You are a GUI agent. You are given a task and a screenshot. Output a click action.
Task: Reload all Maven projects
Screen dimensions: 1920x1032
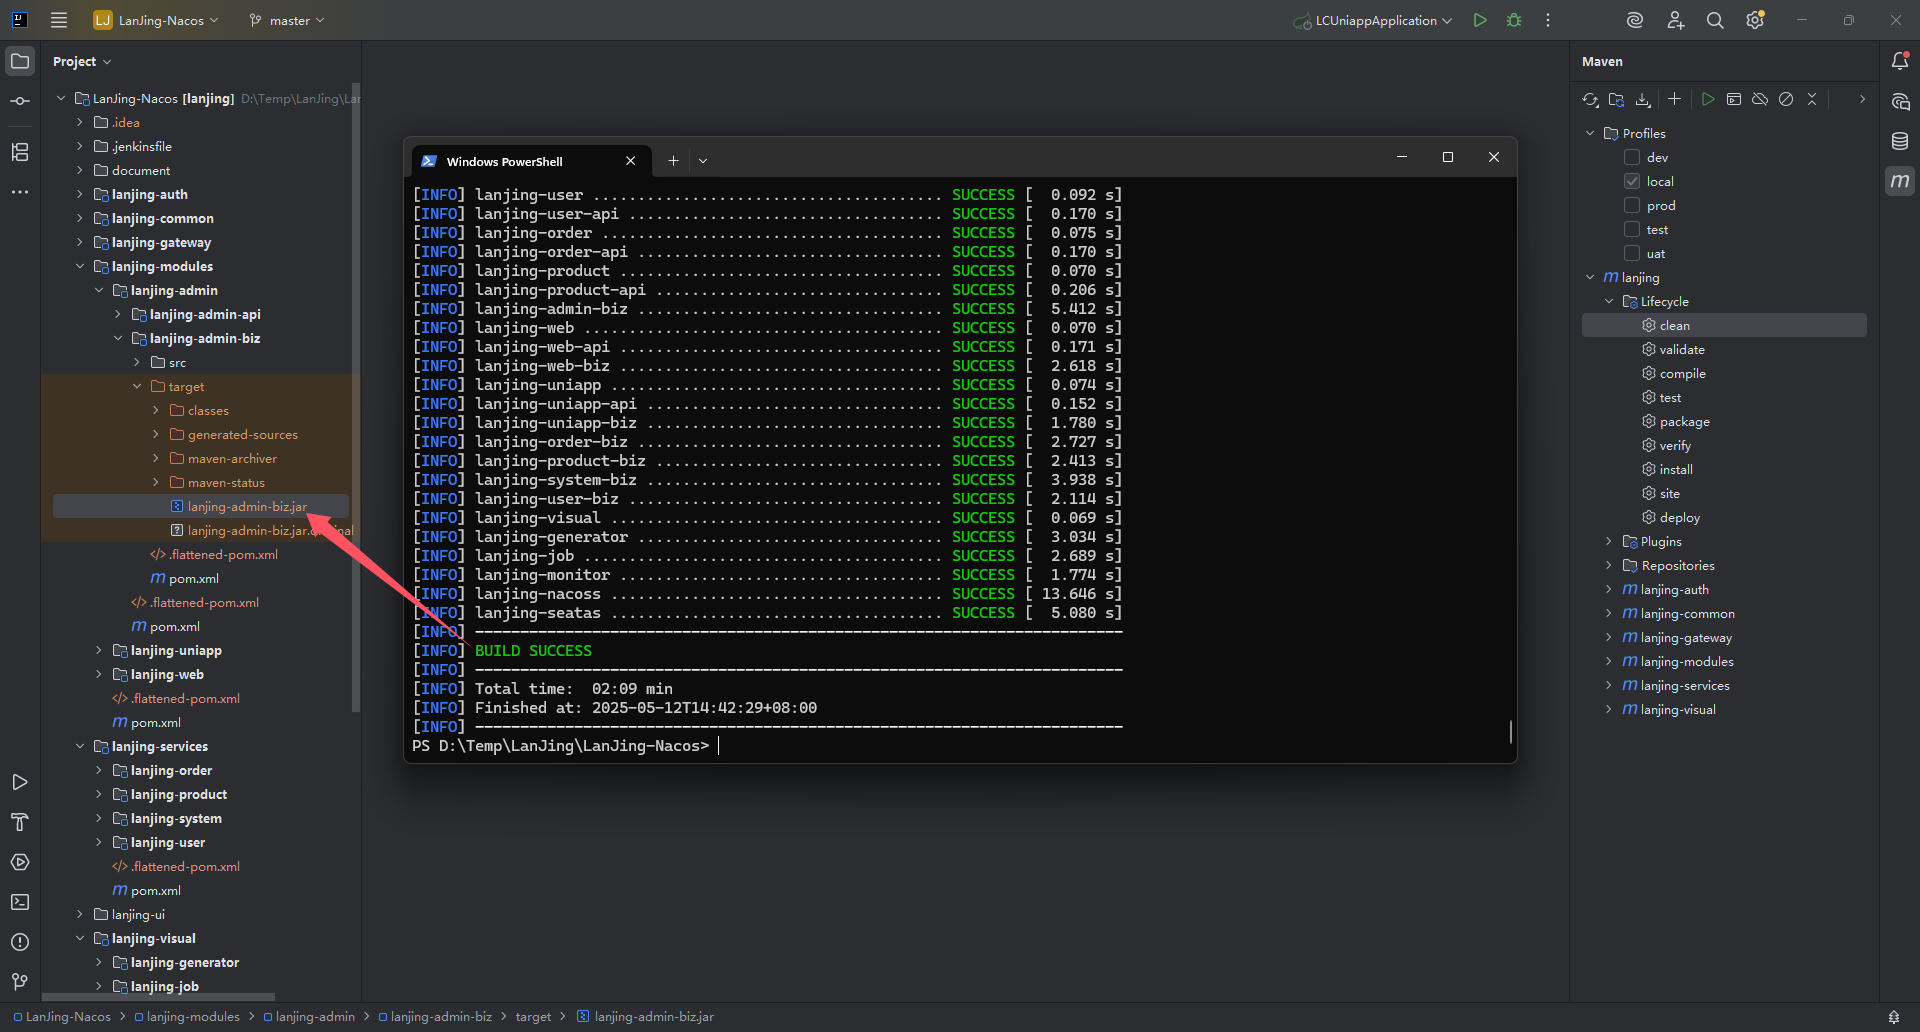(1590, 99)
